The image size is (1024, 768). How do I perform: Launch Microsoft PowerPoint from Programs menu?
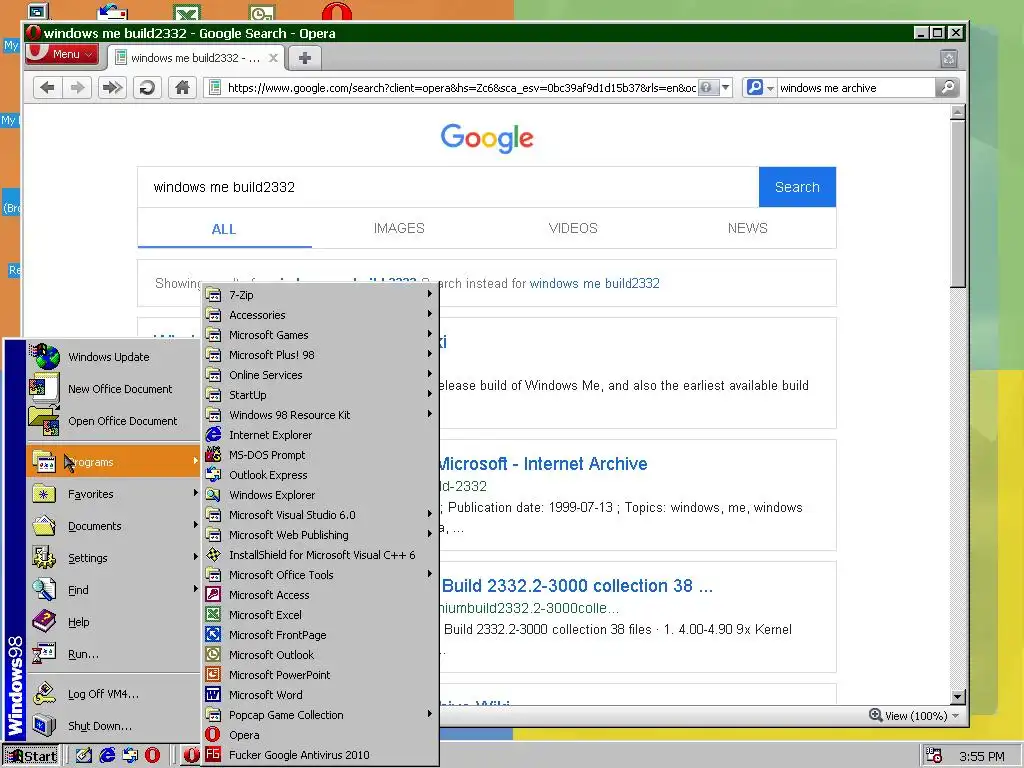click(320, 675)
